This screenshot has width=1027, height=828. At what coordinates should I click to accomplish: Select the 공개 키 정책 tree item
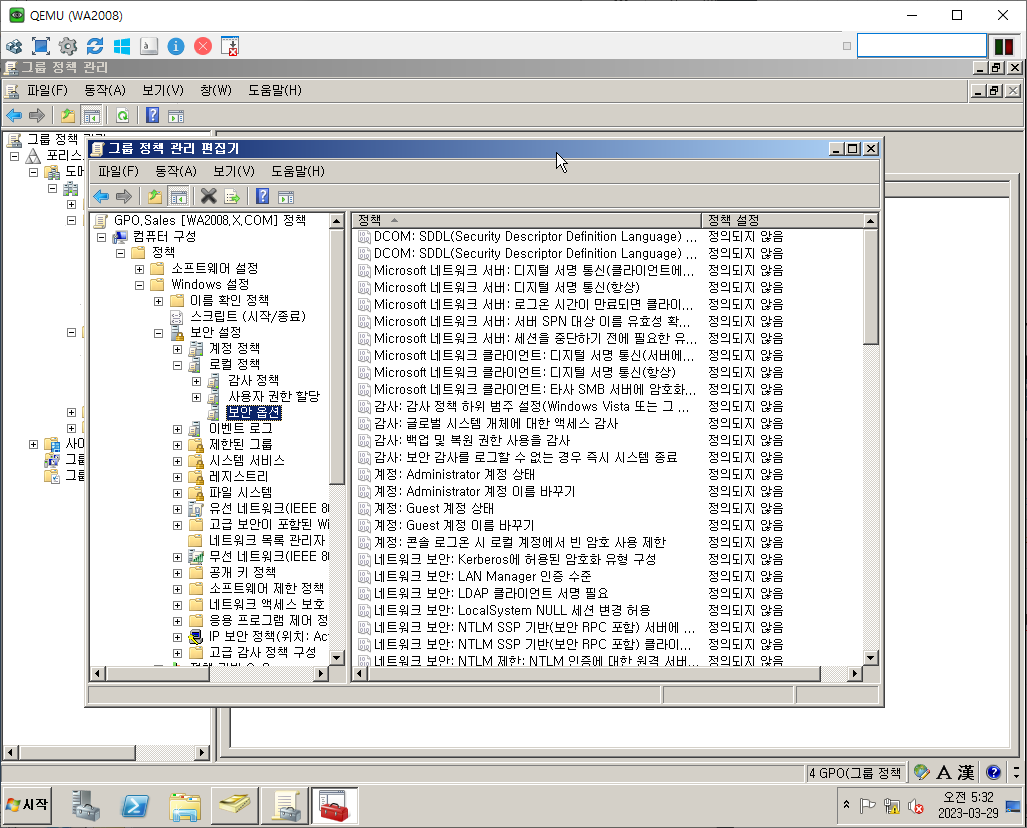click(x=242, y=573)
